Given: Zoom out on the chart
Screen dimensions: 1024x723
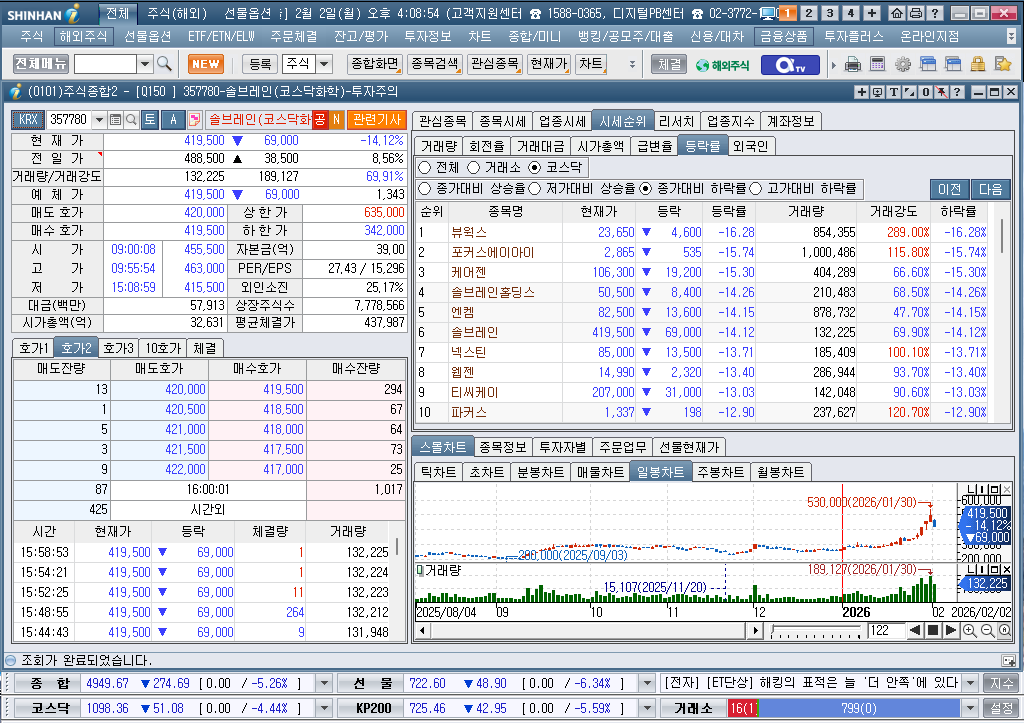Looking at the screenshot, I should [x=987, y=630].
